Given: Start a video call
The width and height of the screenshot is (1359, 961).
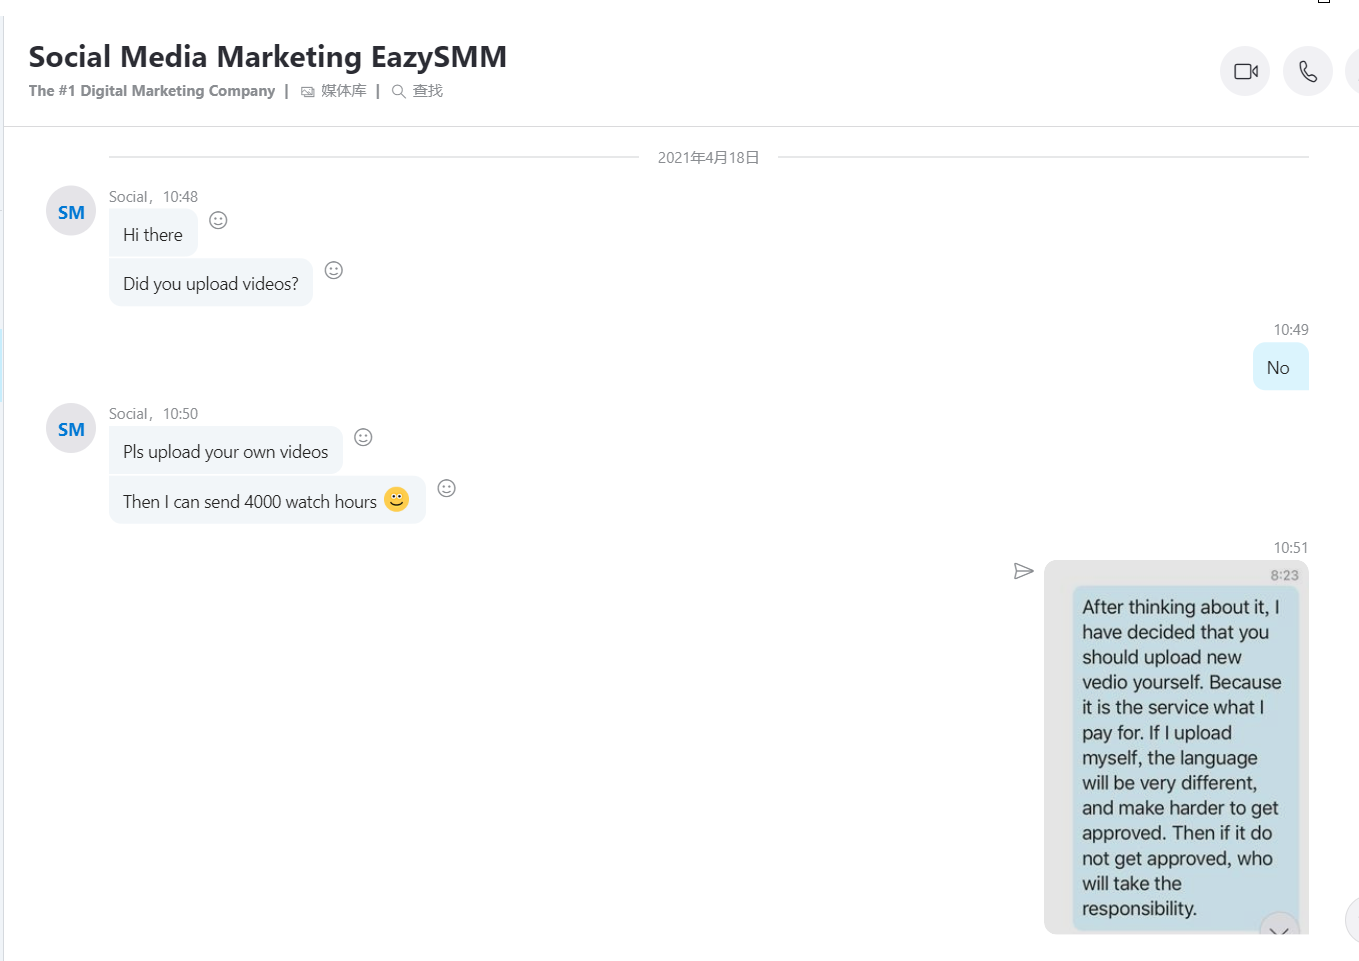Looking at the screenshot, I should click(1245, 71).
